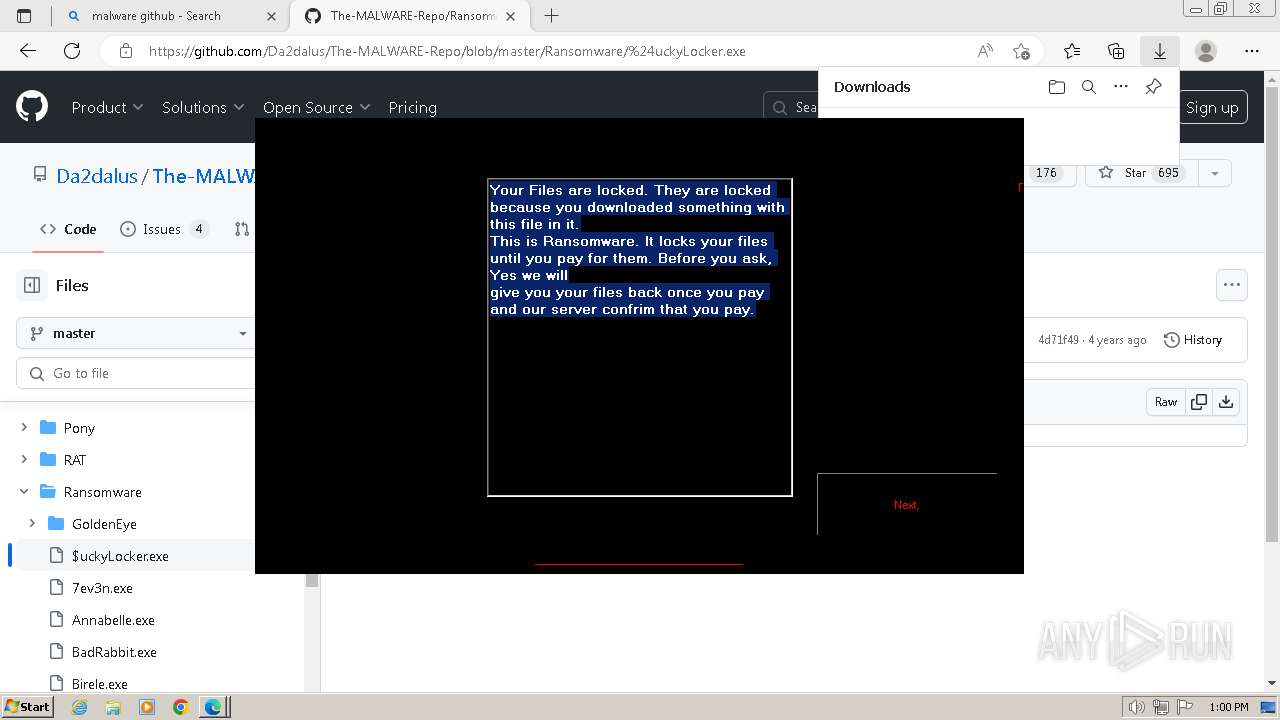Expand the Pony folder
The height and width of the screenshot is (720, 1280).
24,428
